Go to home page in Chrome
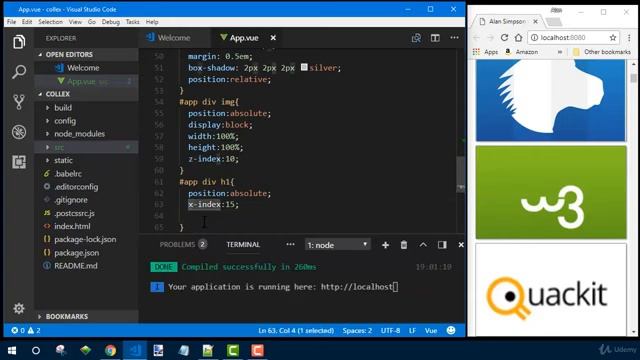The height and width of the screenshot is (360, 640). 518,38
